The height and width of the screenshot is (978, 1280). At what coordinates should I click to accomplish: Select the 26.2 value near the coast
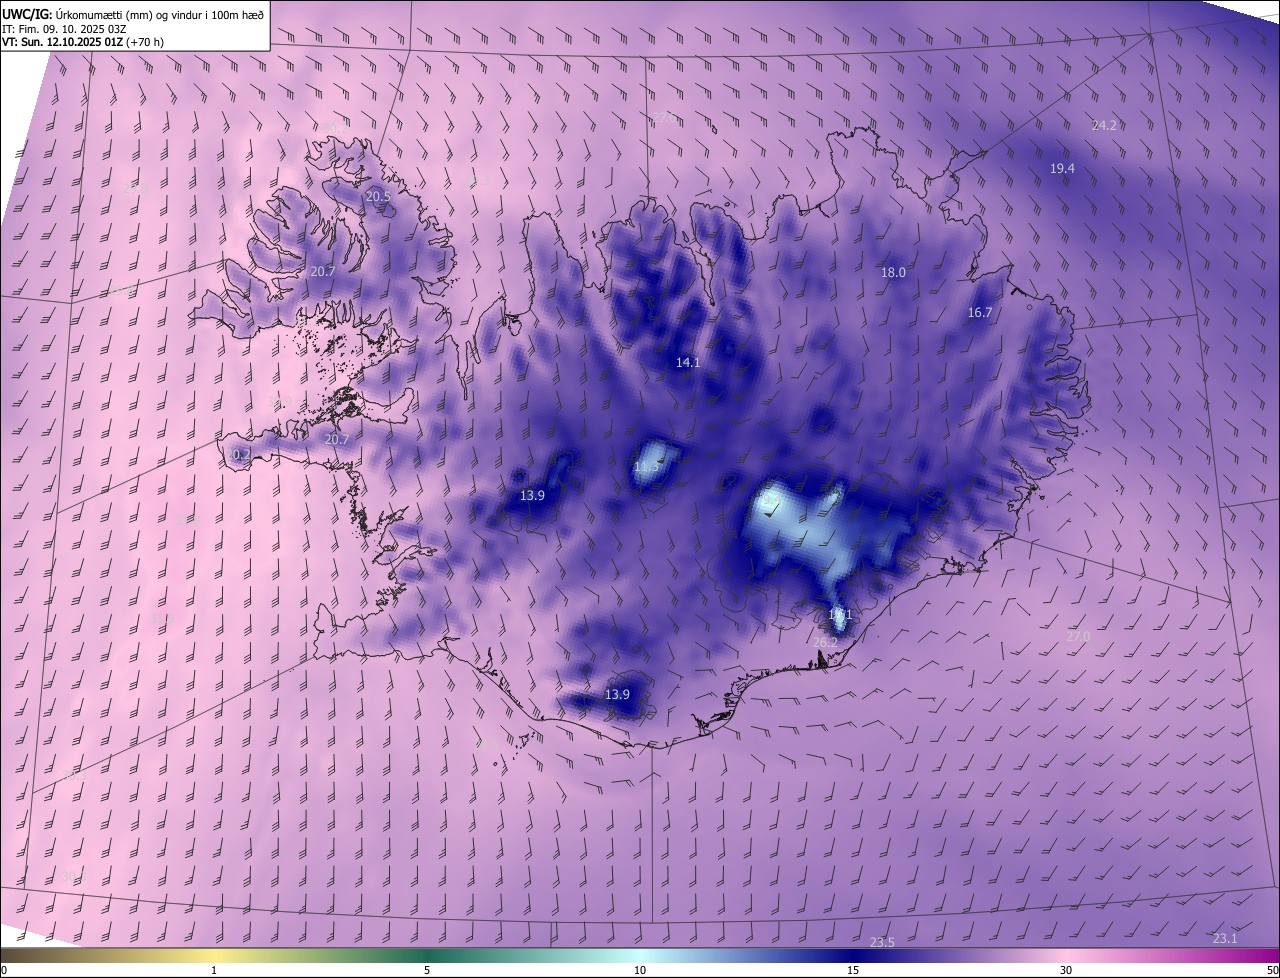click(x=825, y=642)
